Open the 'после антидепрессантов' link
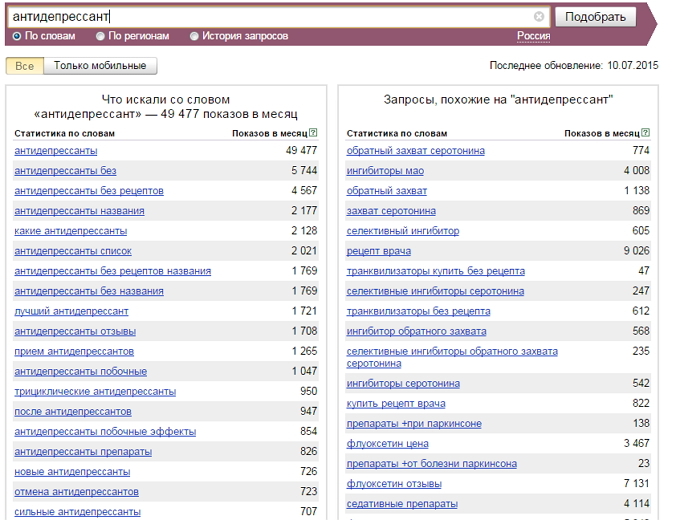 pos(73,412)
